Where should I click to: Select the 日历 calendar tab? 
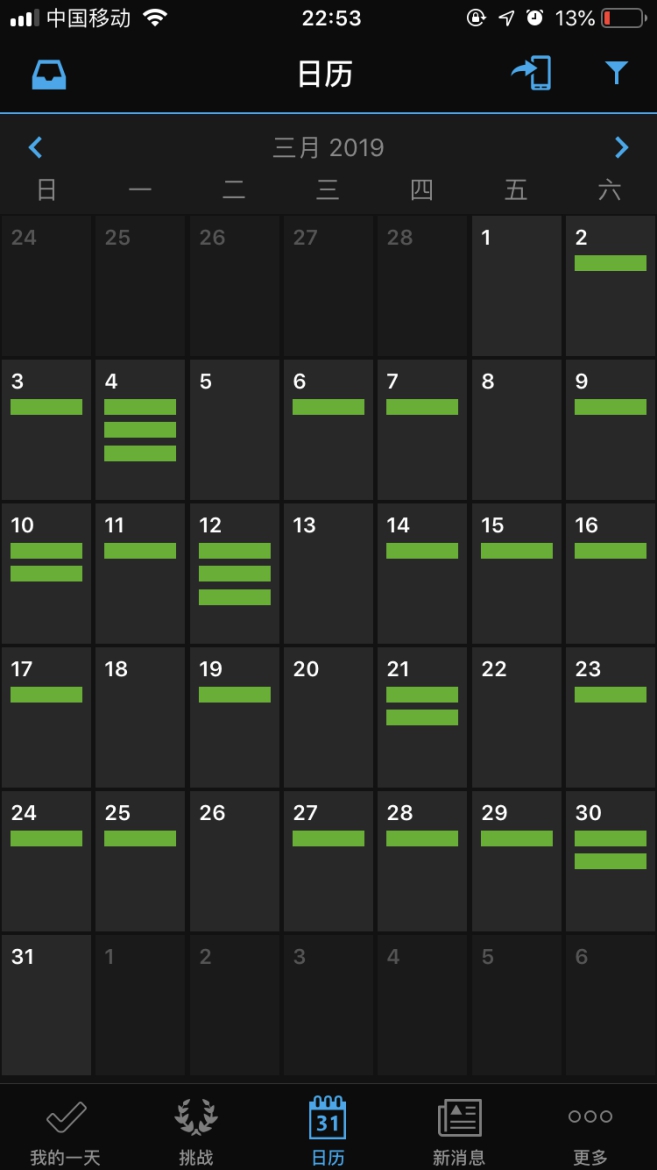point(328,1130)
